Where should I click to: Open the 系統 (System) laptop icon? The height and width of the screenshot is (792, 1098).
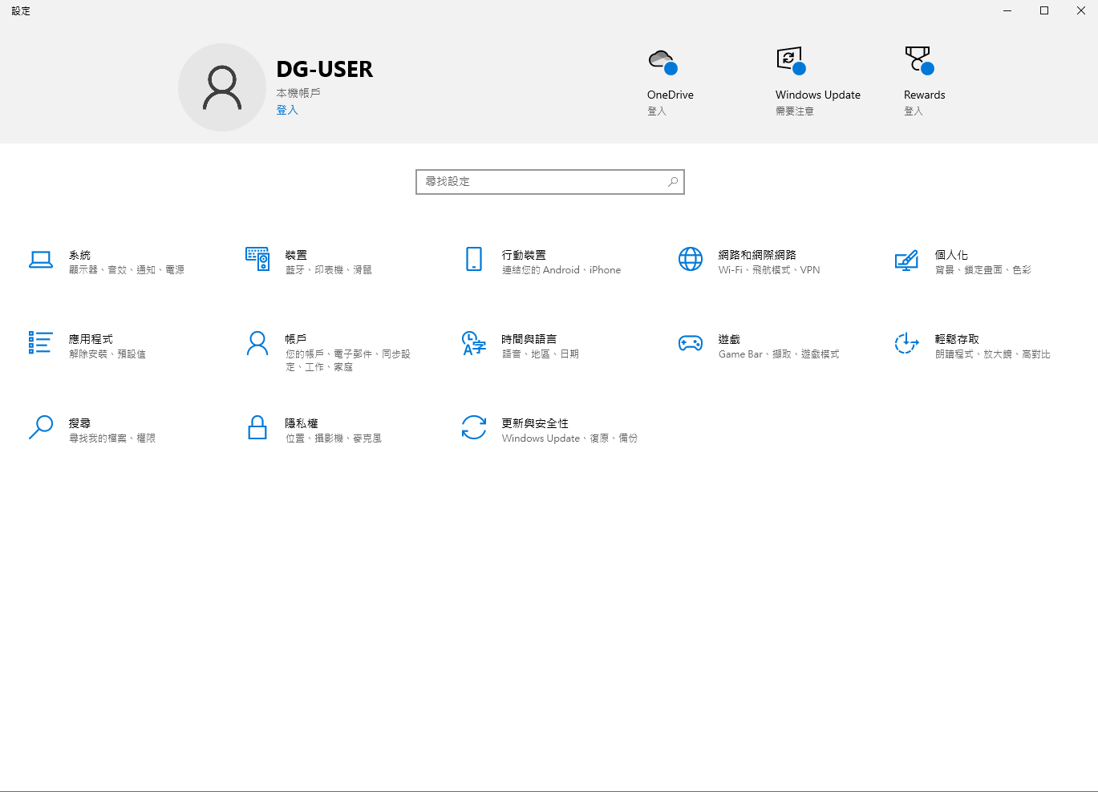pyautogui.click(x=41, y=260)
